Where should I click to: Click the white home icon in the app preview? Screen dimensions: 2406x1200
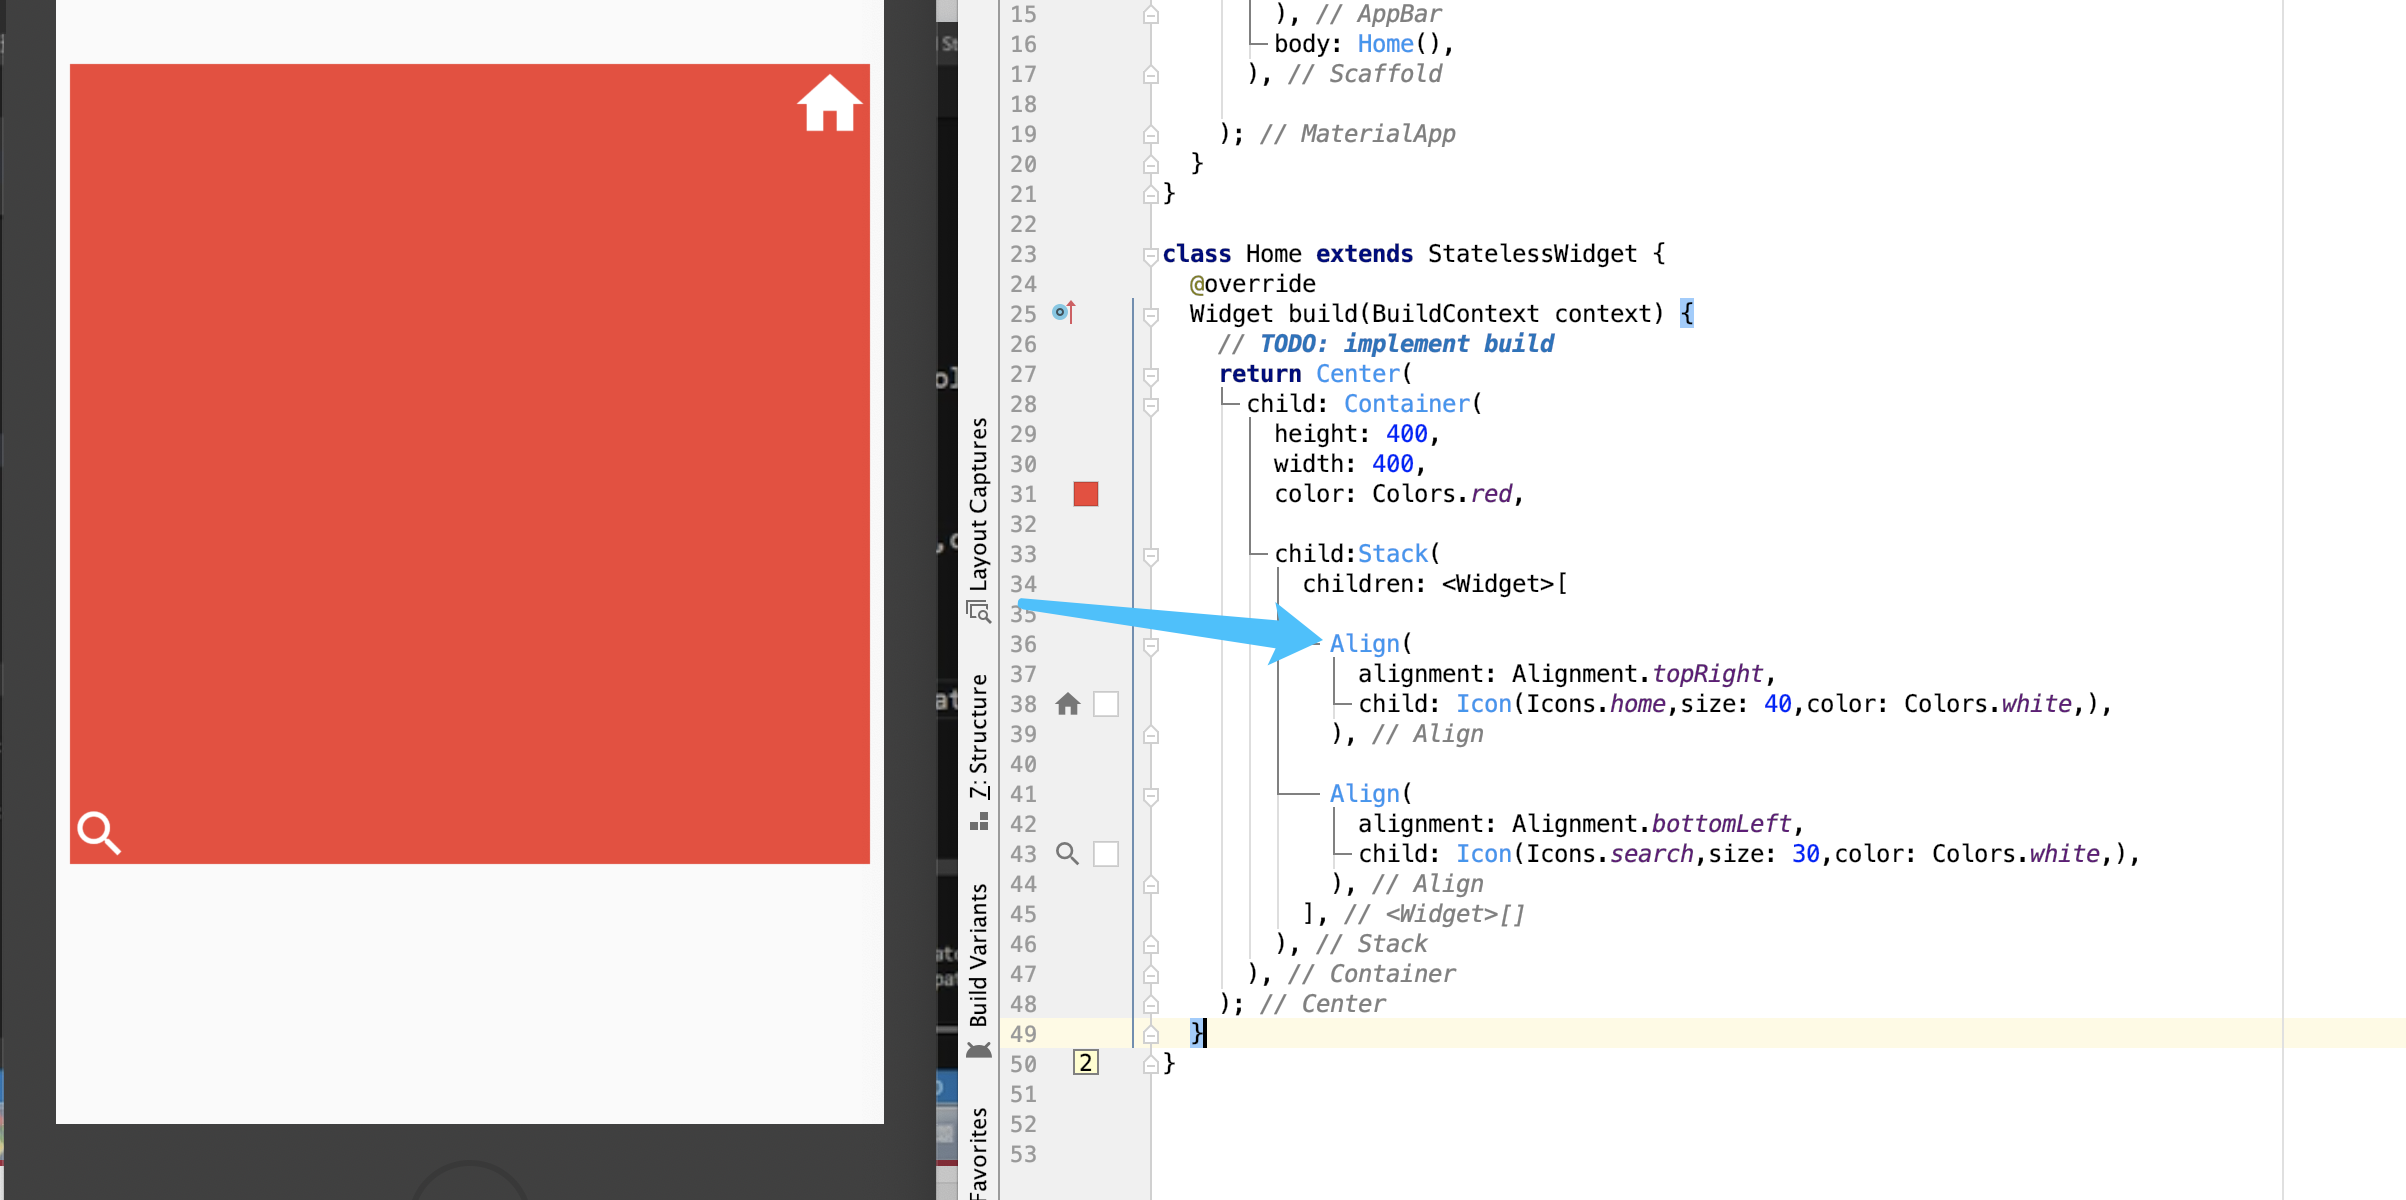pyautogui.click(x=829, y=103)
